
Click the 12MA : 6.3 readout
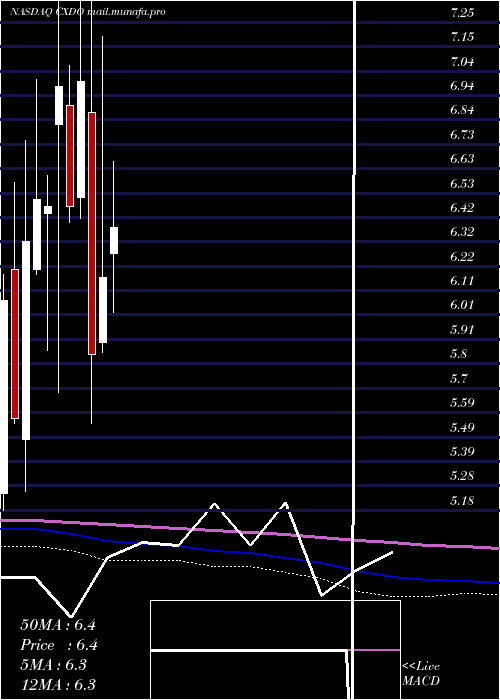[58, 684]
